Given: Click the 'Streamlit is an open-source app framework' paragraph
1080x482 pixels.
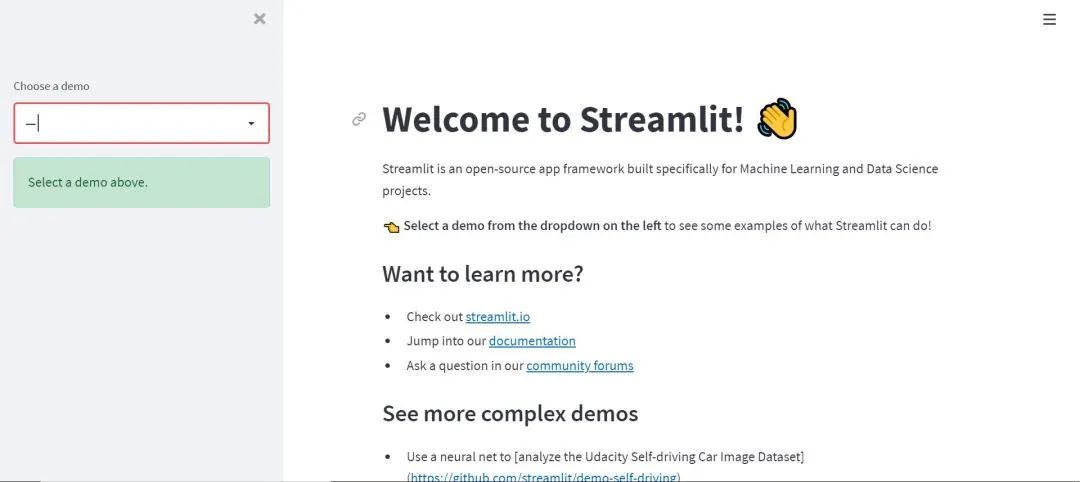Looking at the screenshot, I should tap(660, 180).
